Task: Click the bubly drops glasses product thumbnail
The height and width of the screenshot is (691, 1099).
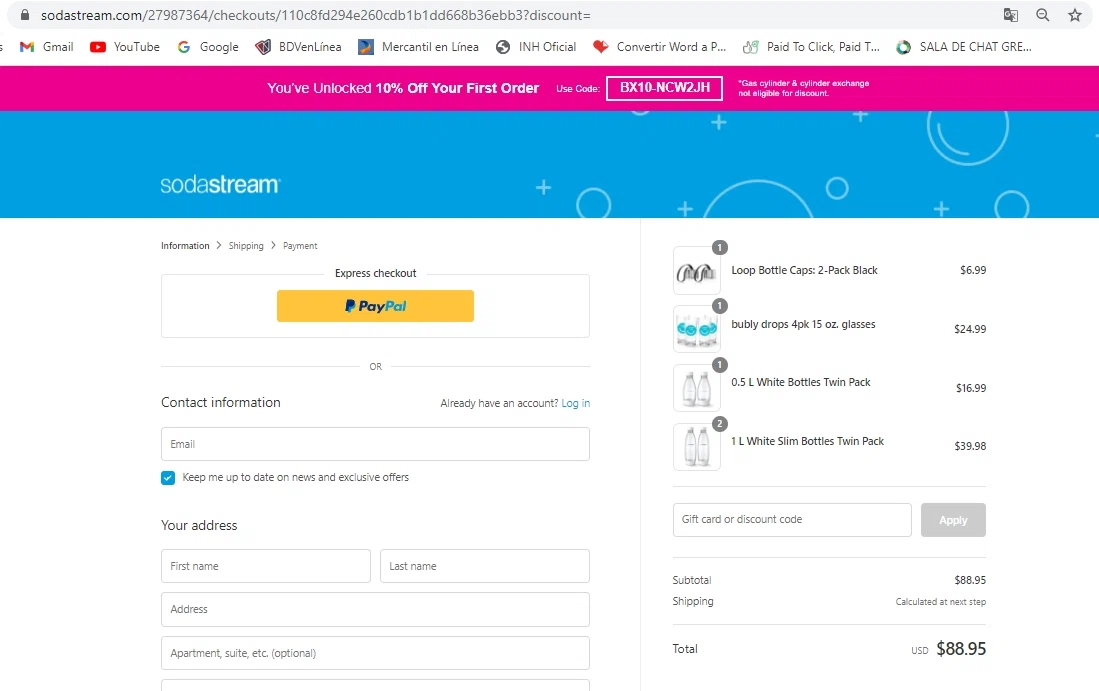Action: (x=697, y=329)
